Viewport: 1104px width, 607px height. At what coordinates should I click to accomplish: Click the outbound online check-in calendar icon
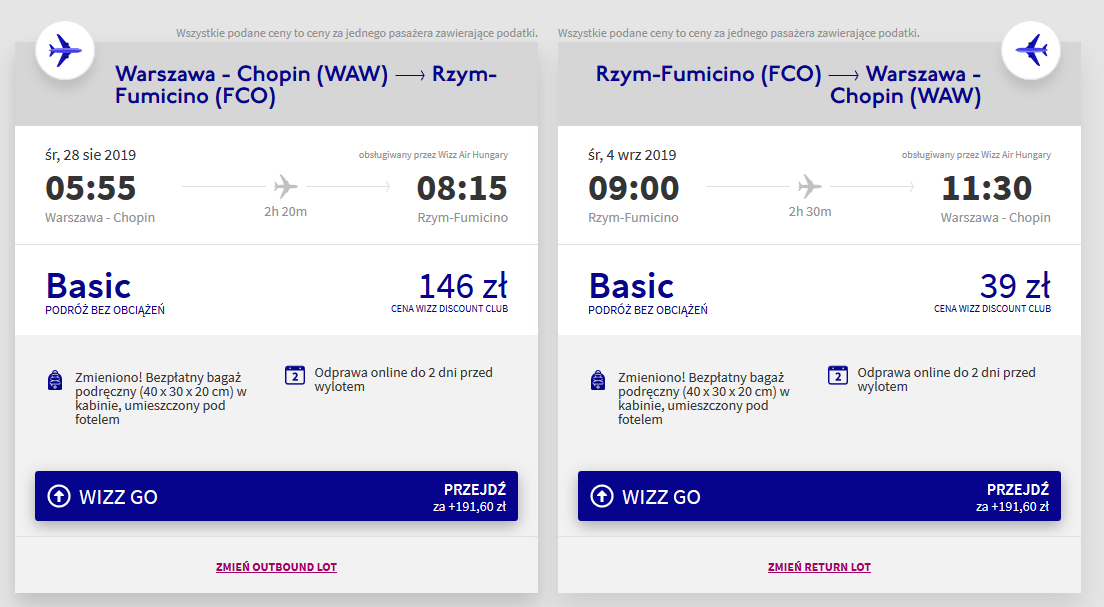point(294,375)
